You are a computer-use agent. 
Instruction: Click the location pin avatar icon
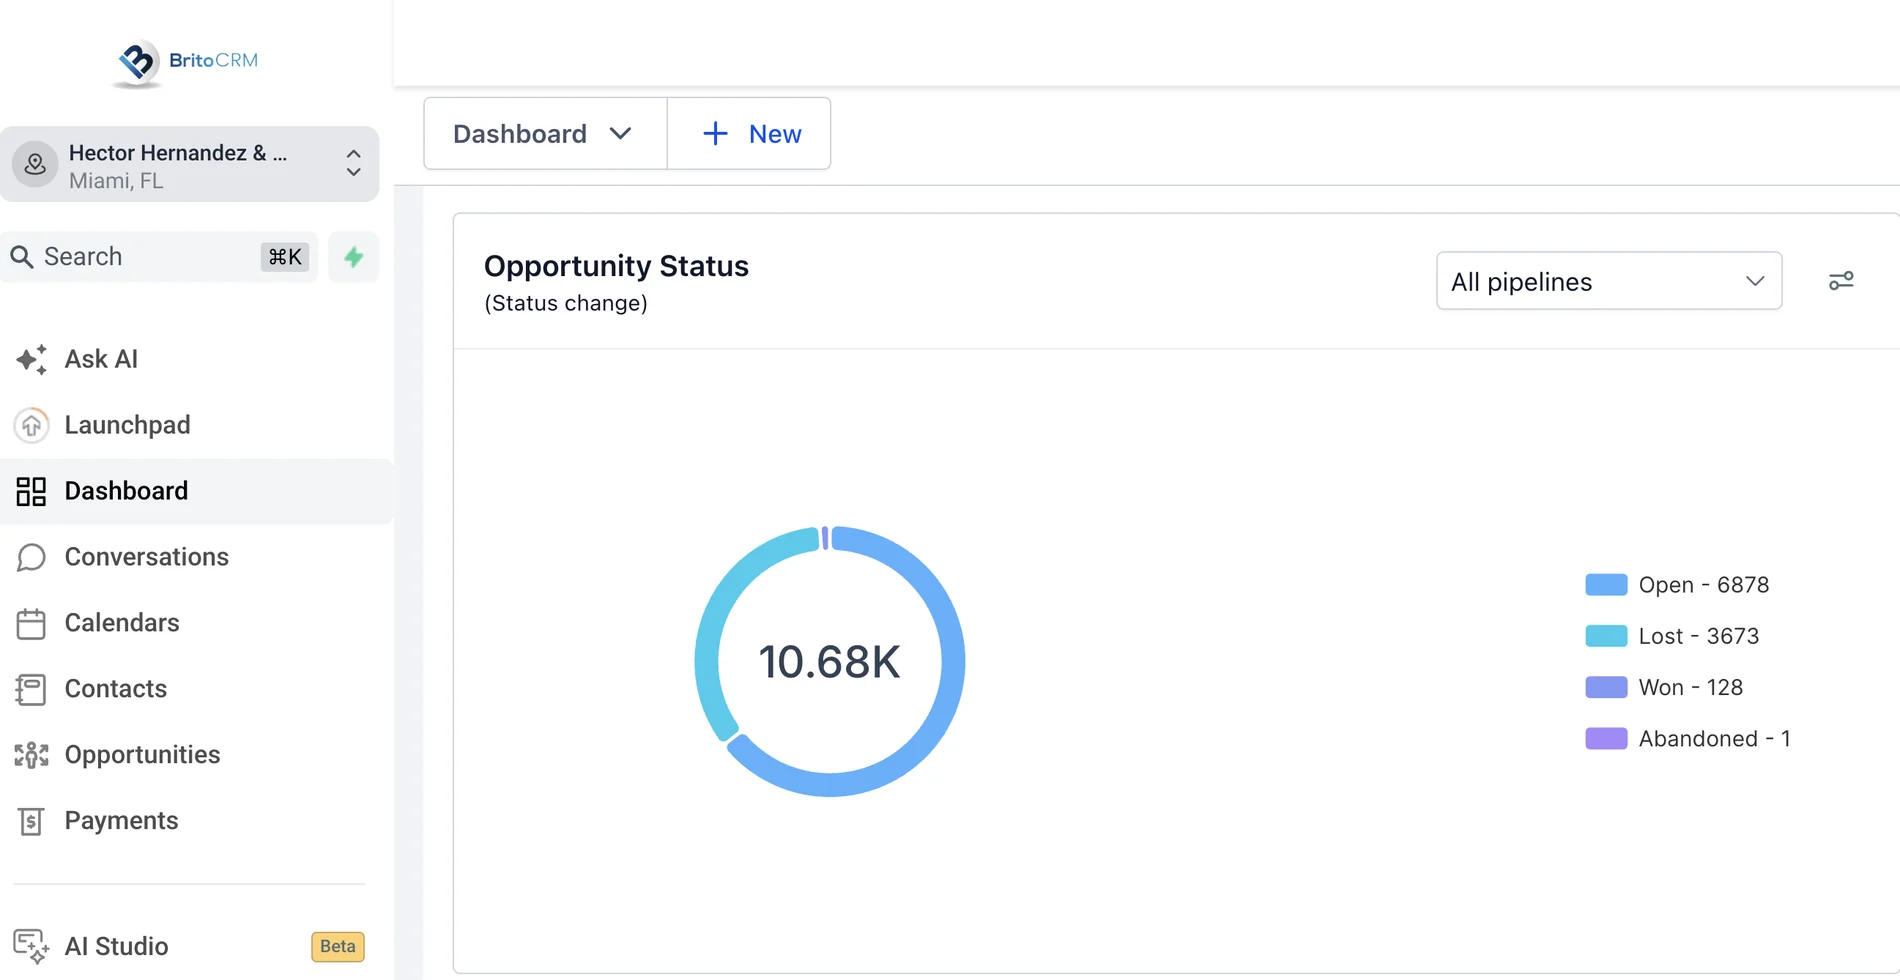pos(35,164)
